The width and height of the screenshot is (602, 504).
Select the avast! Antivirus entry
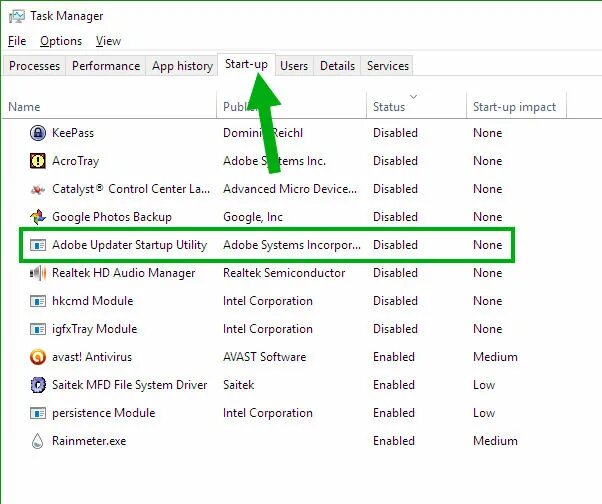pyautogui.click(x=92, y=357)
